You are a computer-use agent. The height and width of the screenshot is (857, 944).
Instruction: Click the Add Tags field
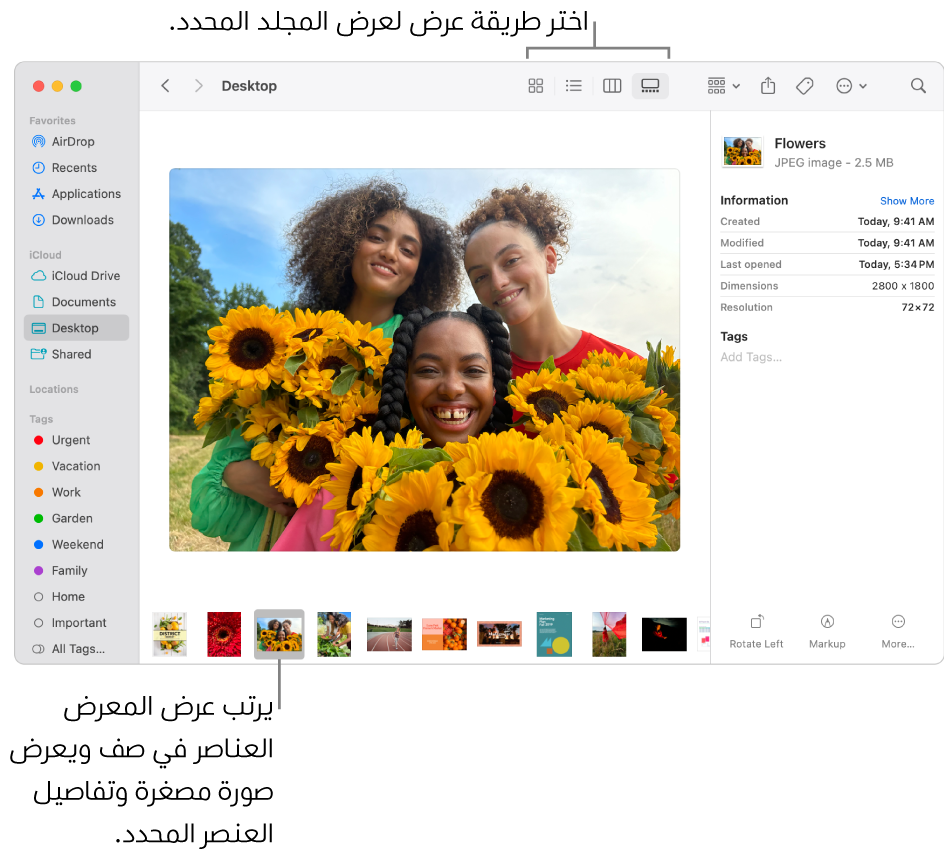click(x=751, y=357)
